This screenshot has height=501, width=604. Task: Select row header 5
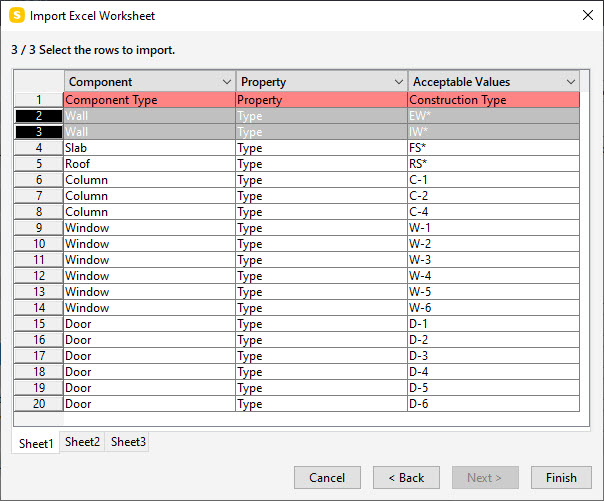click(39, 164)
